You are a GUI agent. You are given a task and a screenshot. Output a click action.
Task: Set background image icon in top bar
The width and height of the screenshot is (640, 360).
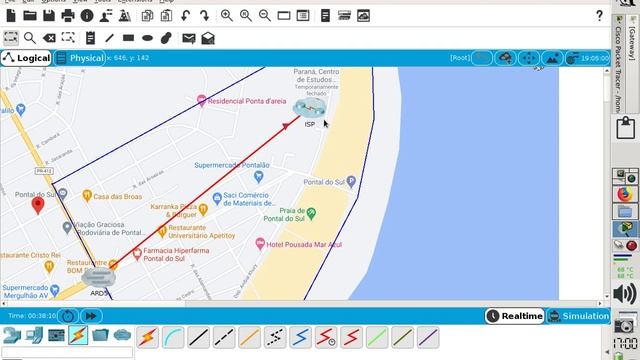[x=552, y=58]
